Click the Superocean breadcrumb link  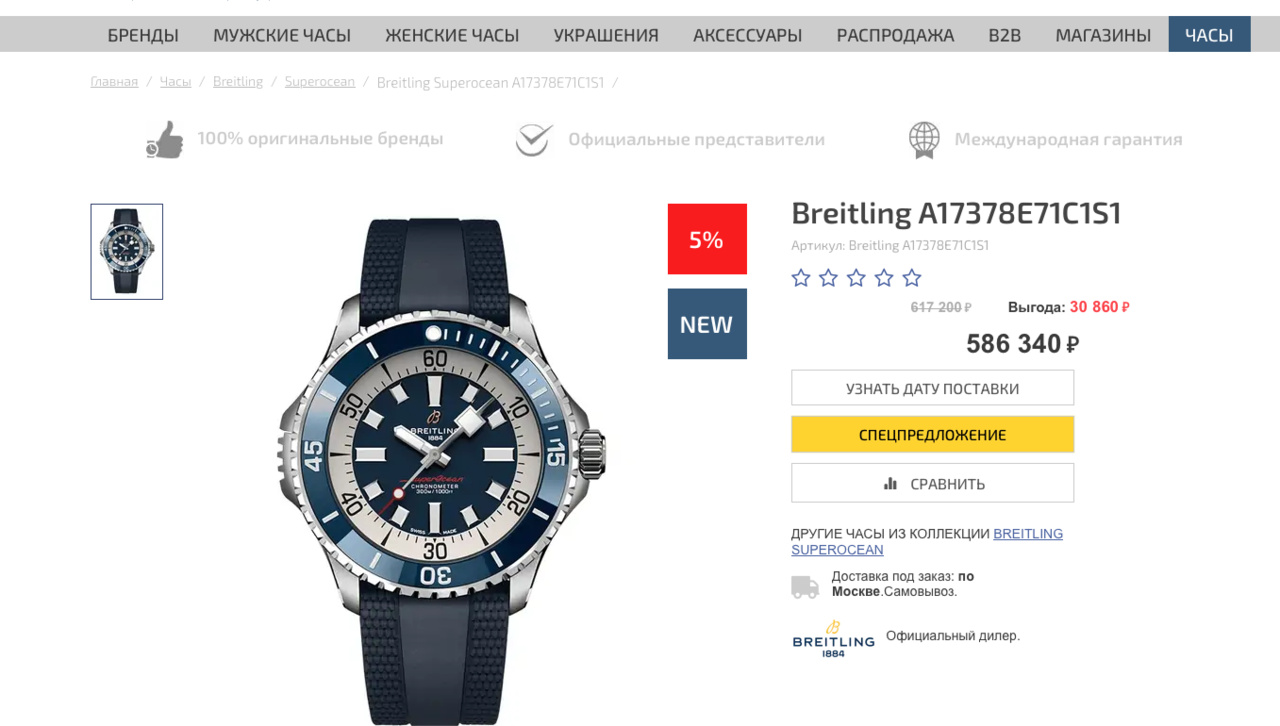320,82
